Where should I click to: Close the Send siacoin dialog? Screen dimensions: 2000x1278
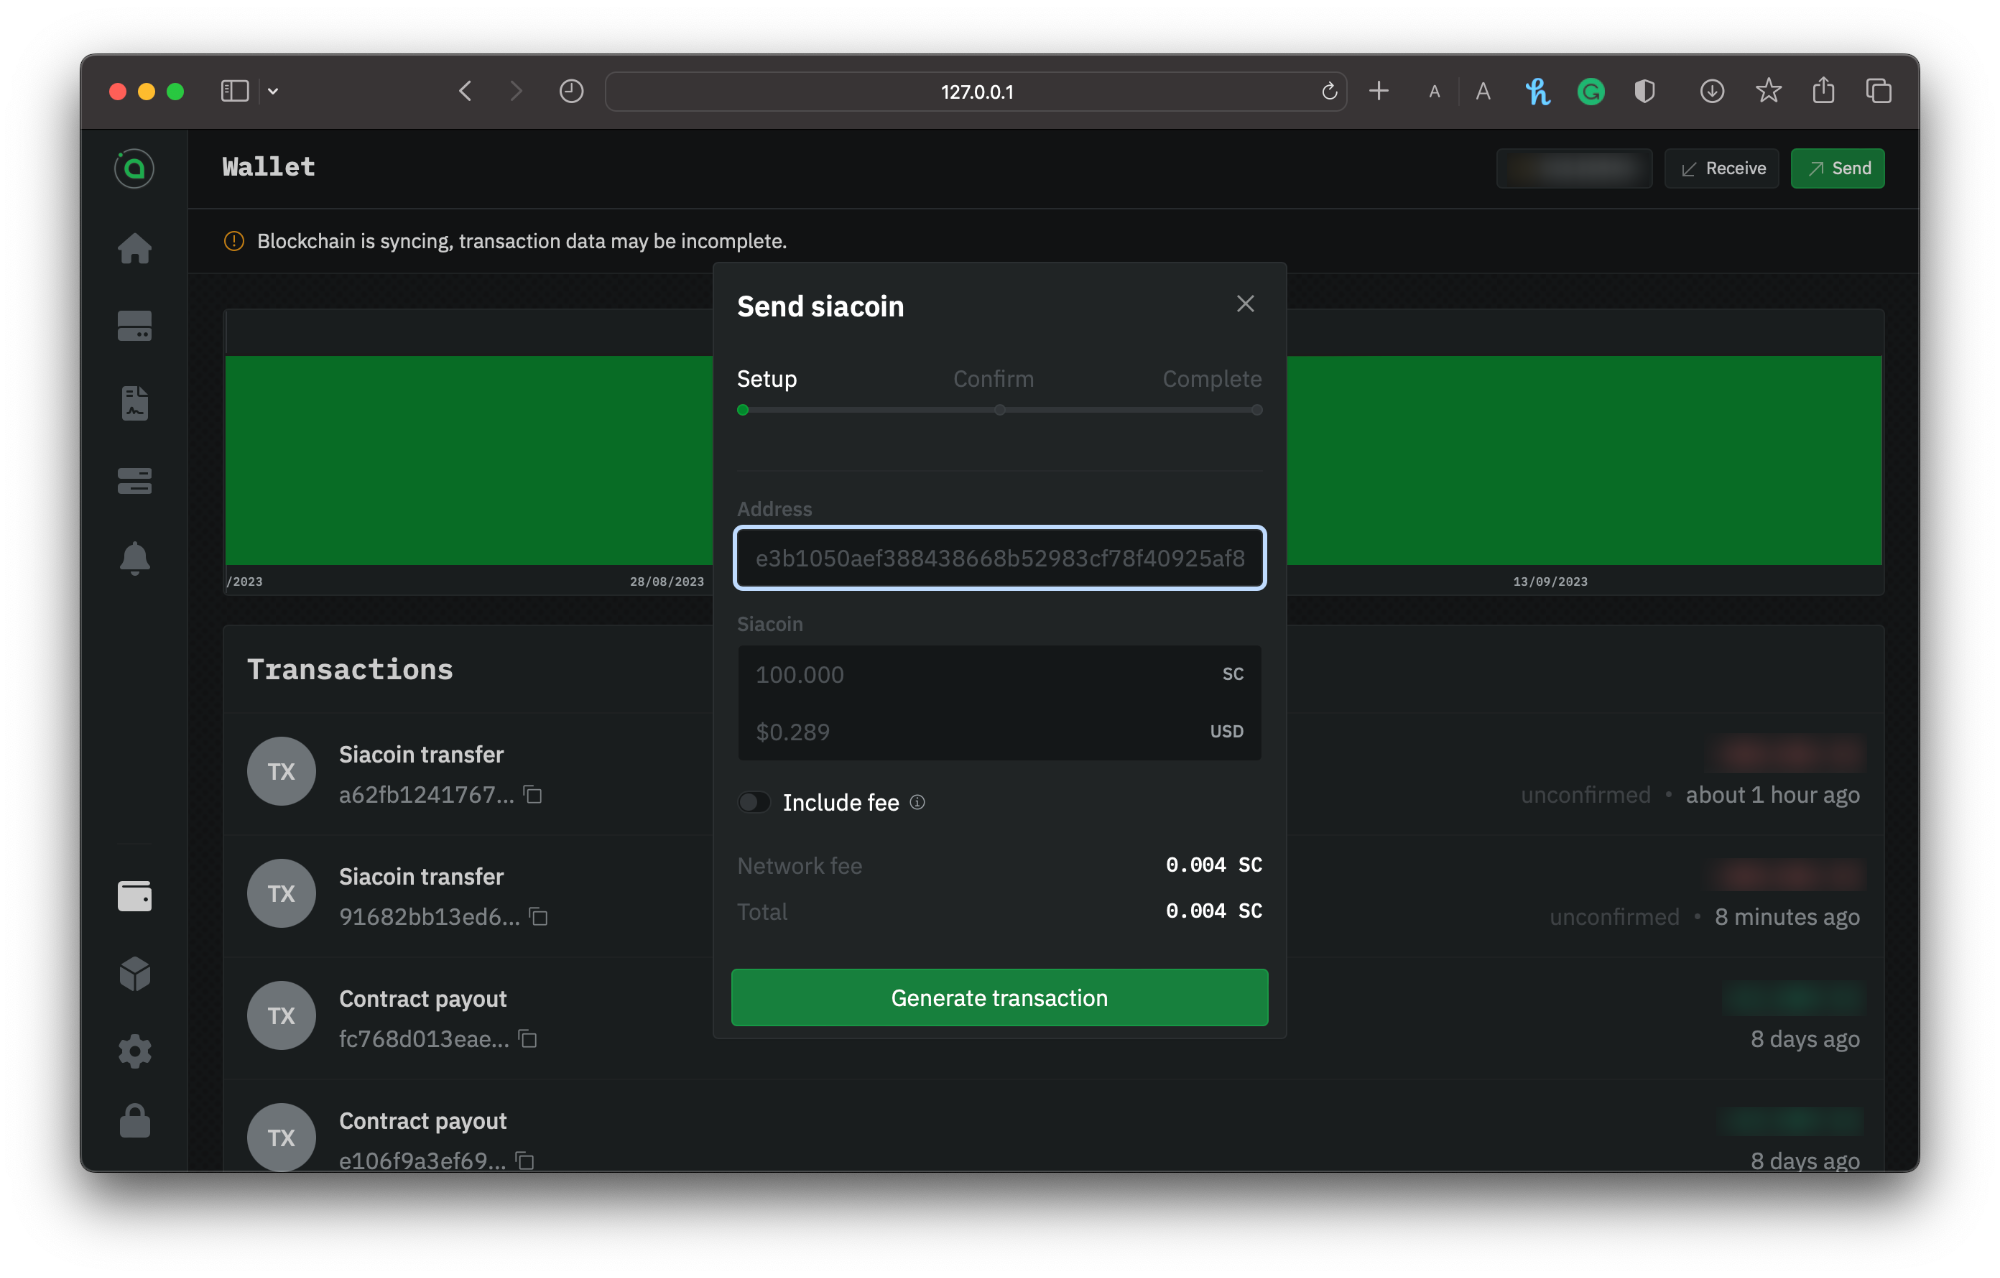point(1245,304)
